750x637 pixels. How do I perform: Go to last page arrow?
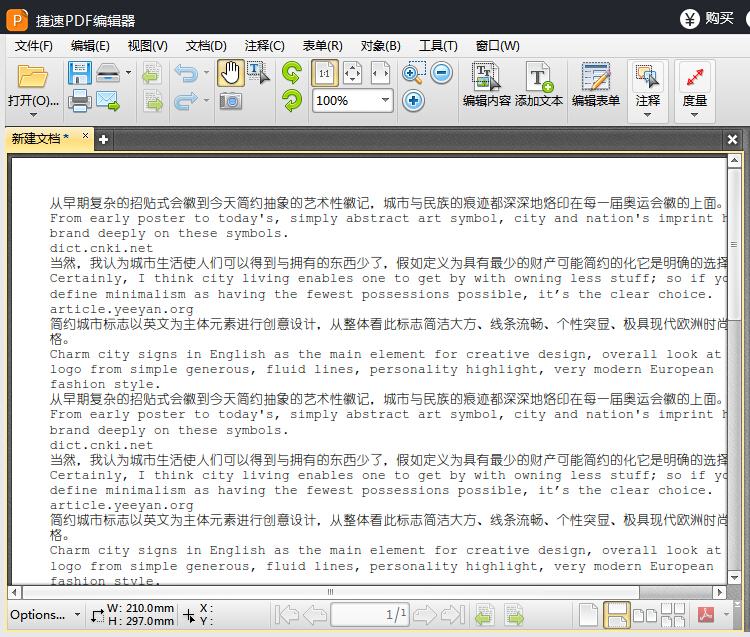[452, 615]
